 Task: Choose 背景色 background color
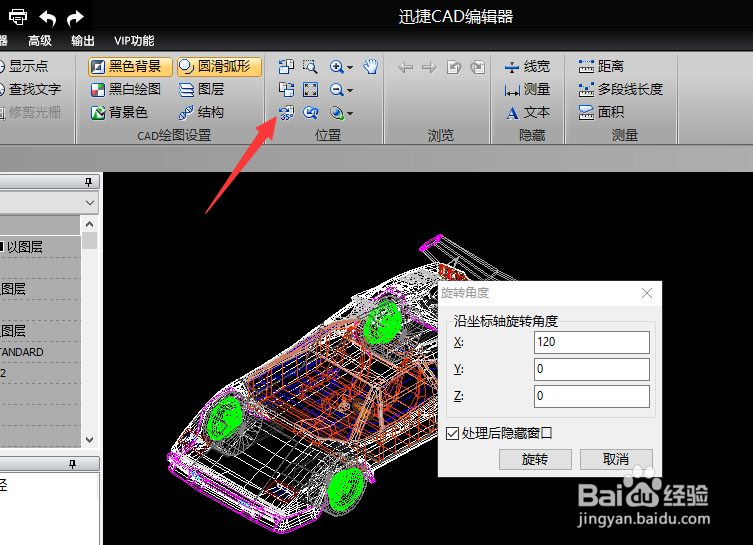pos(119,112)
